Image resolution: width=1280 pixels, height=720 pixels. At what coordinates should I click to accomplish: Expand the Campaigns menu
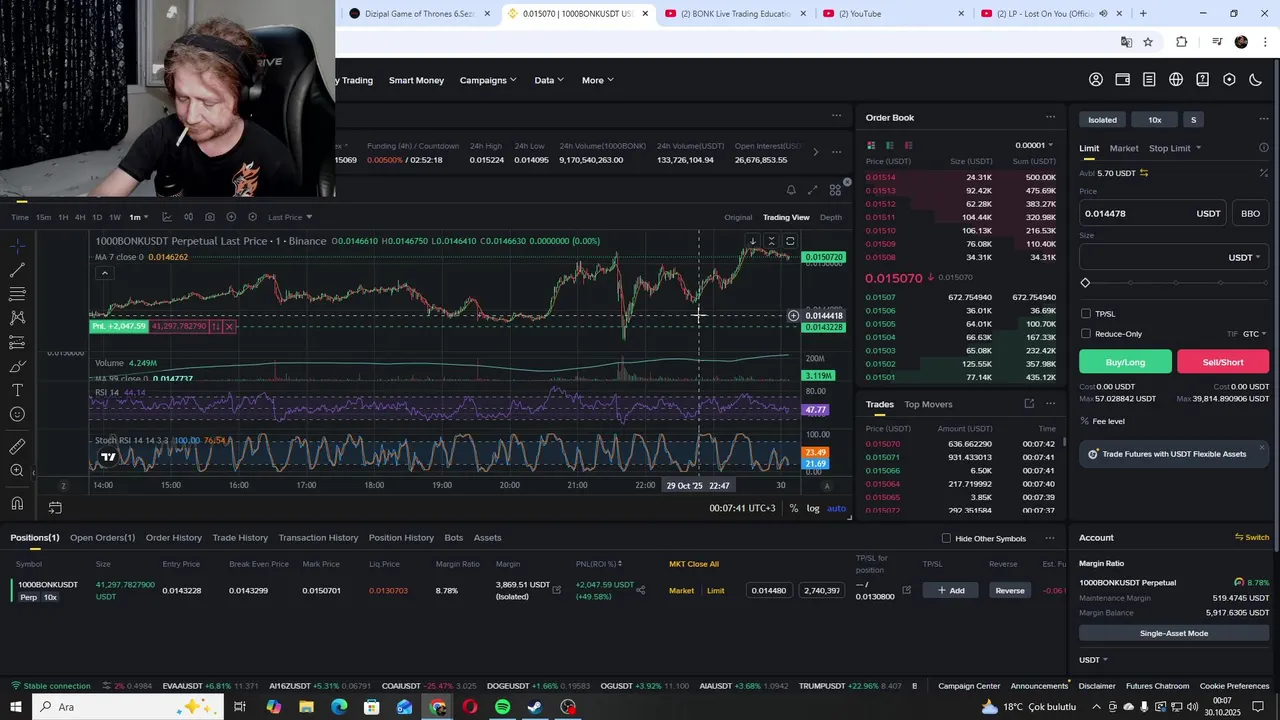click(x=488, y=80)
